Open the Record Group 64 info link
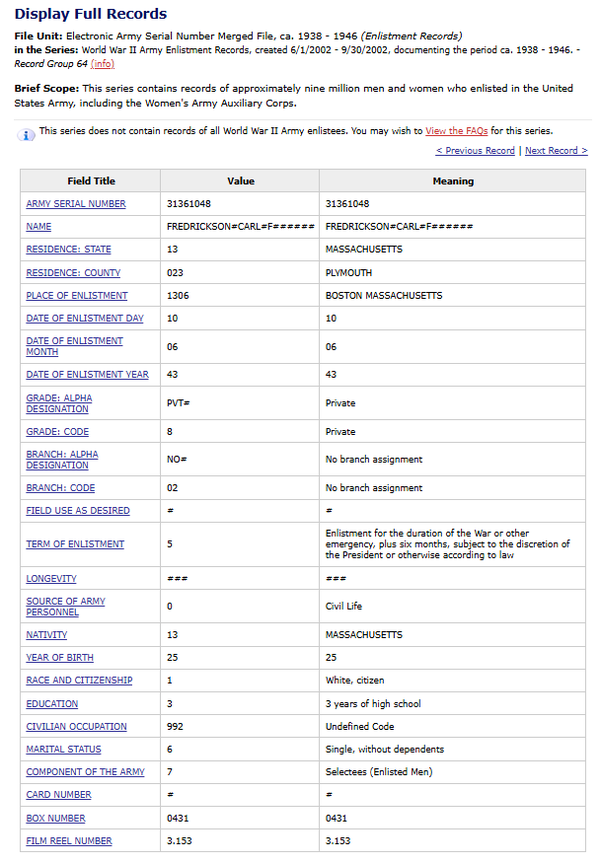 click(x=102, y=64)
